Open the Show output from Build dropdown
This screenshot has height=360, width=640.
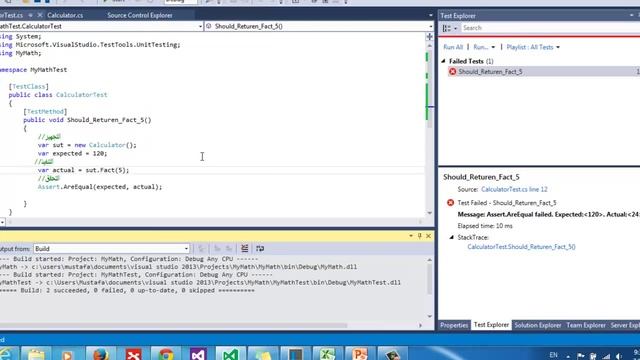click(x=111, y=249)
